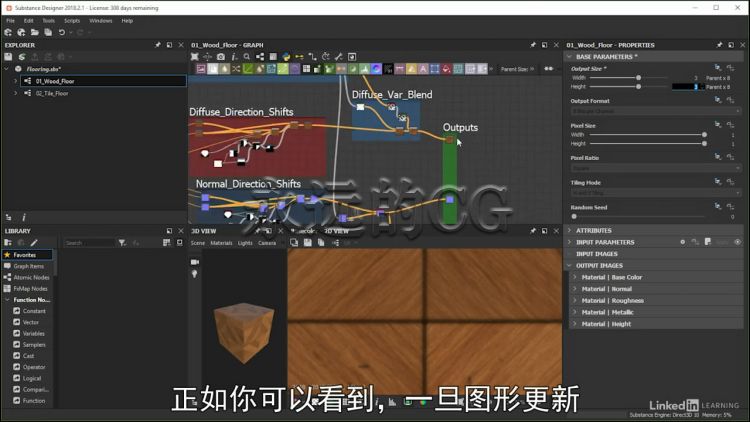
Task: Click the wrench tool icon in the graph toolbar
Action: point(339,56)
